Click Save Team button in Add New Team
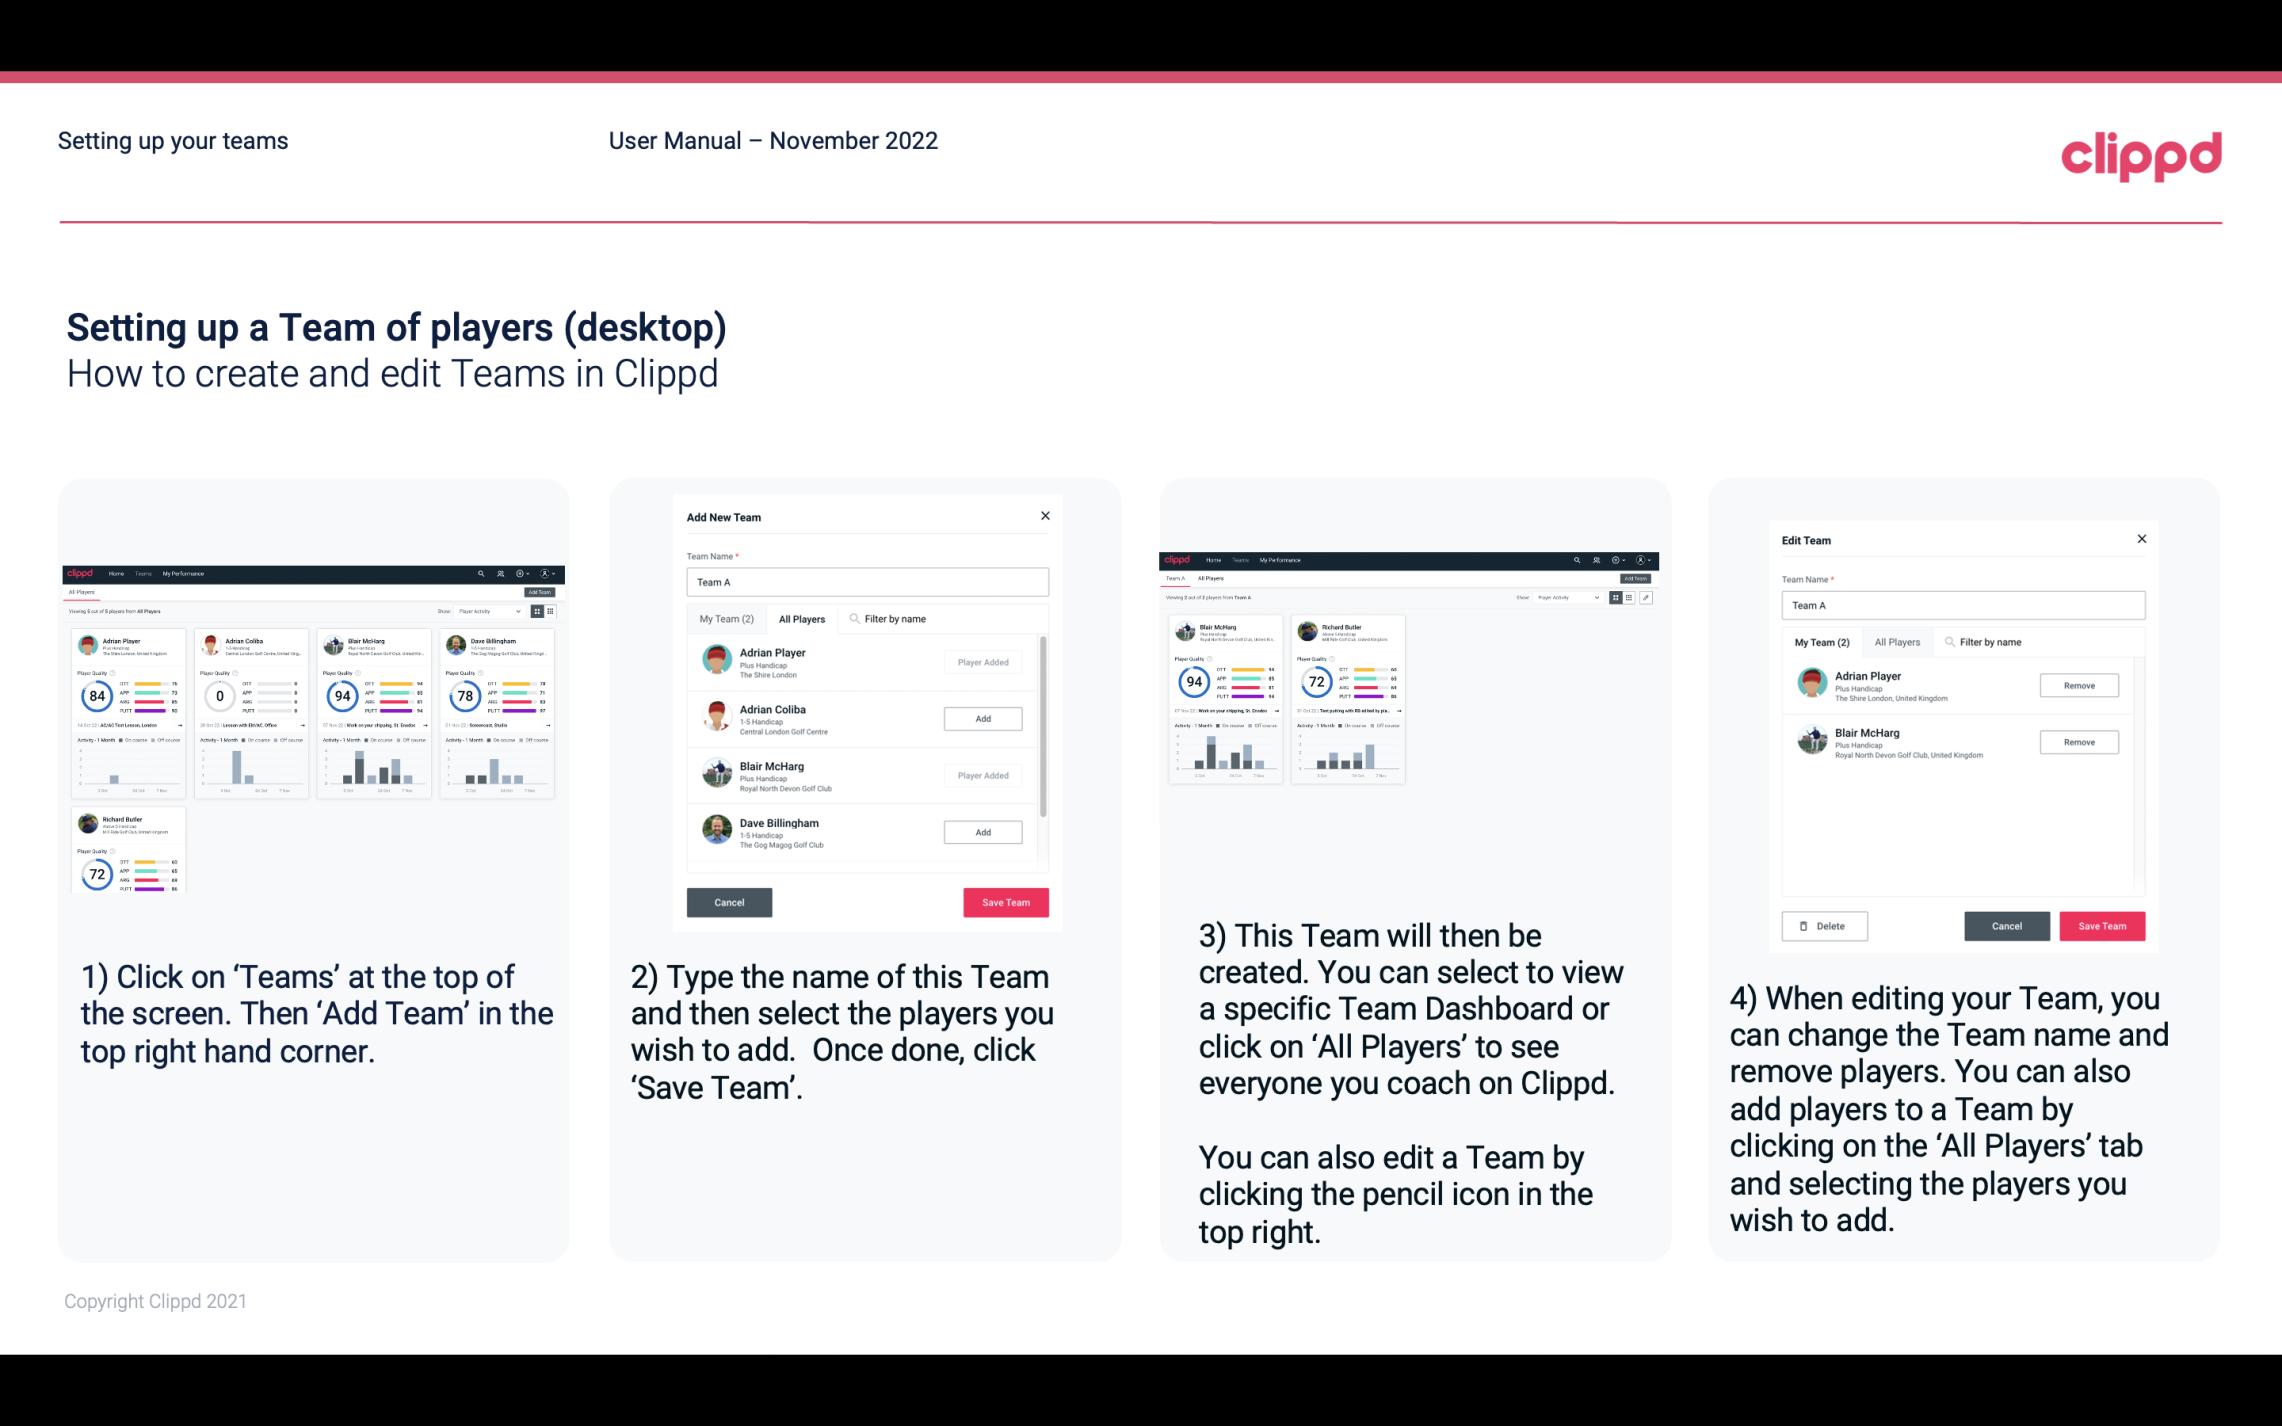The height and width of the screenshot is (1426, 2282). (1004, 899)
